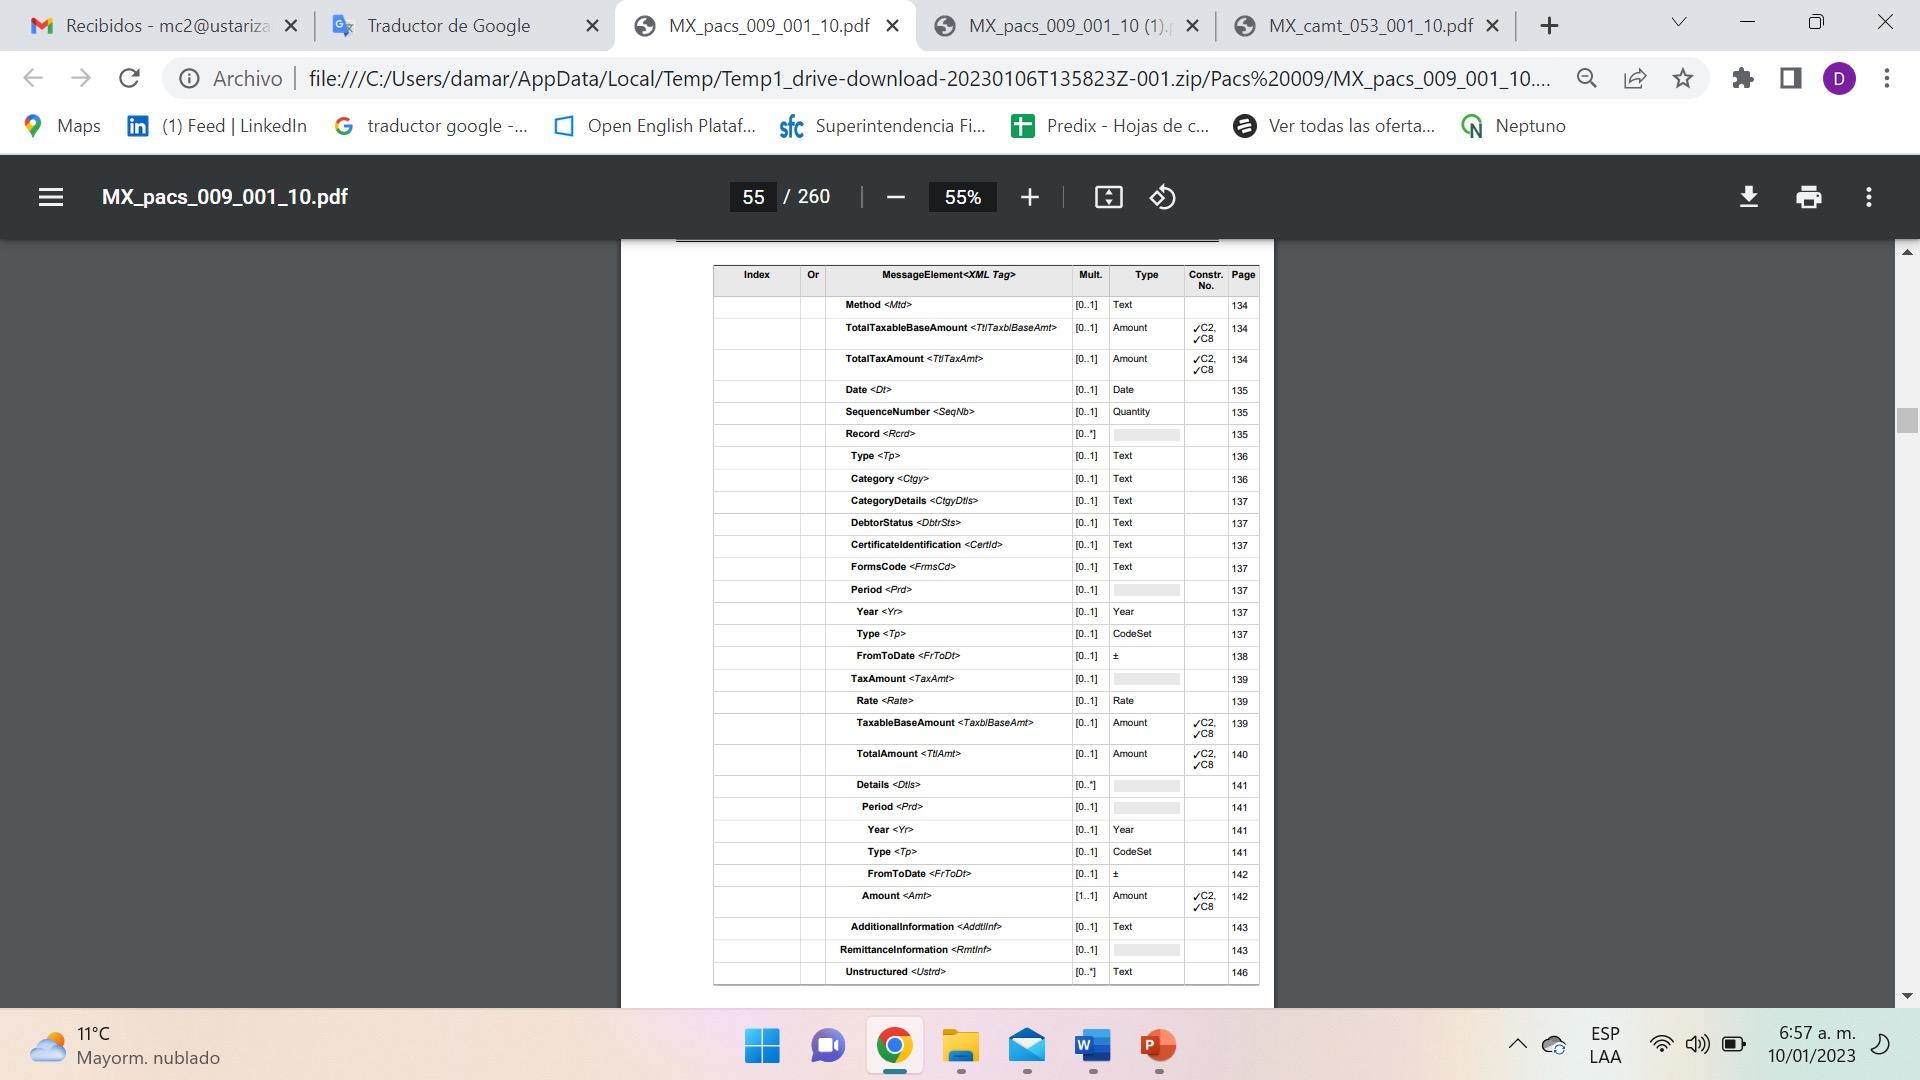Switch to the MX_camt_053_001_10.pdf tab
Viewport: 1920px width, 1080px height.
click(1369, 26)
